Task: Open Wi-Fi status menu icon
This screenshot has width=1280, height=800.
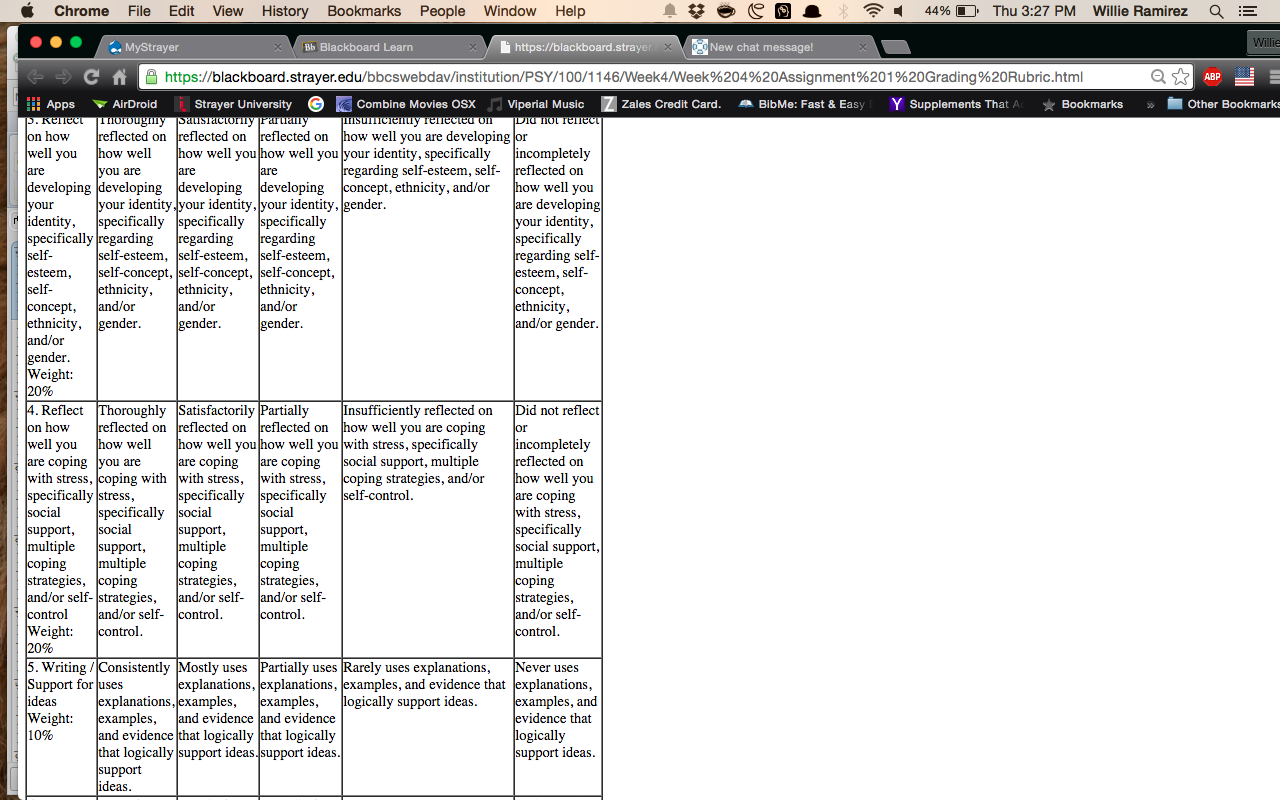Action: point(873,11)
